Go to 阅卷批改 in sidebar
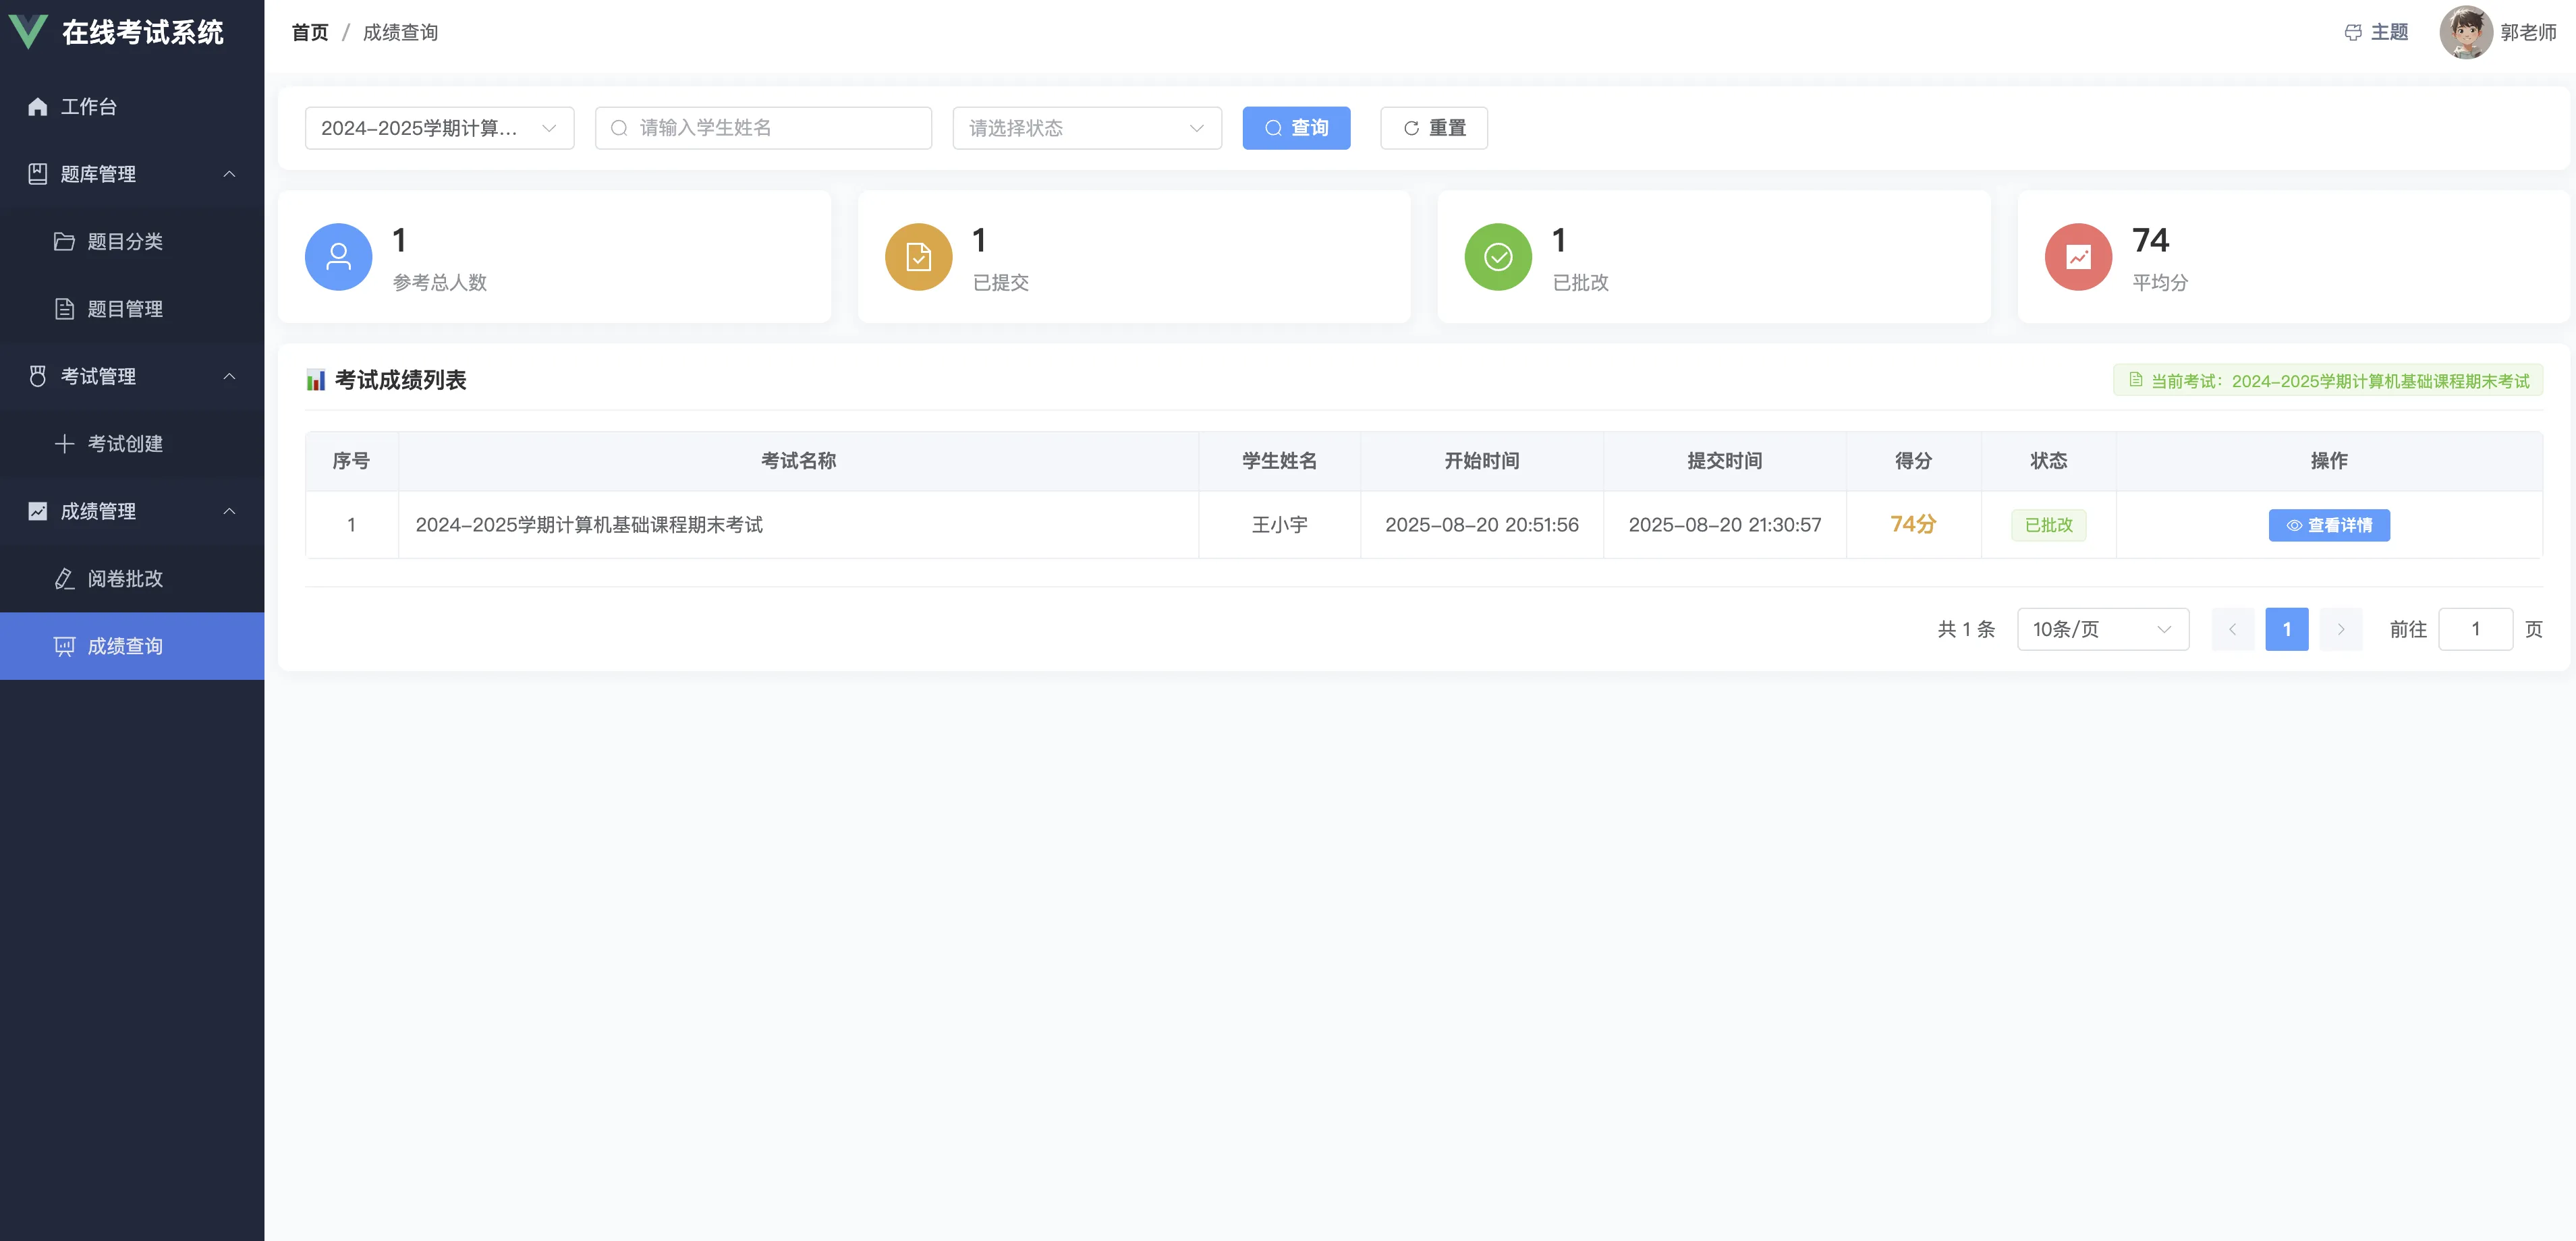 click(125, 579)
